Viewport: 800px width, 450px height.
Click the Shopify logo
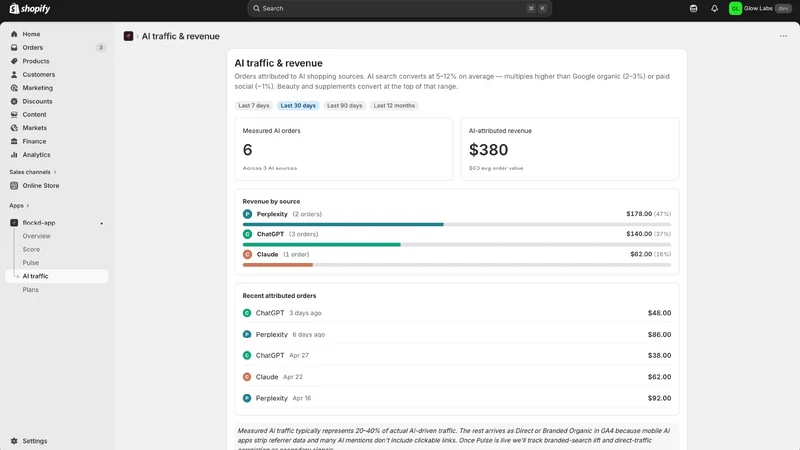[30, 9]
